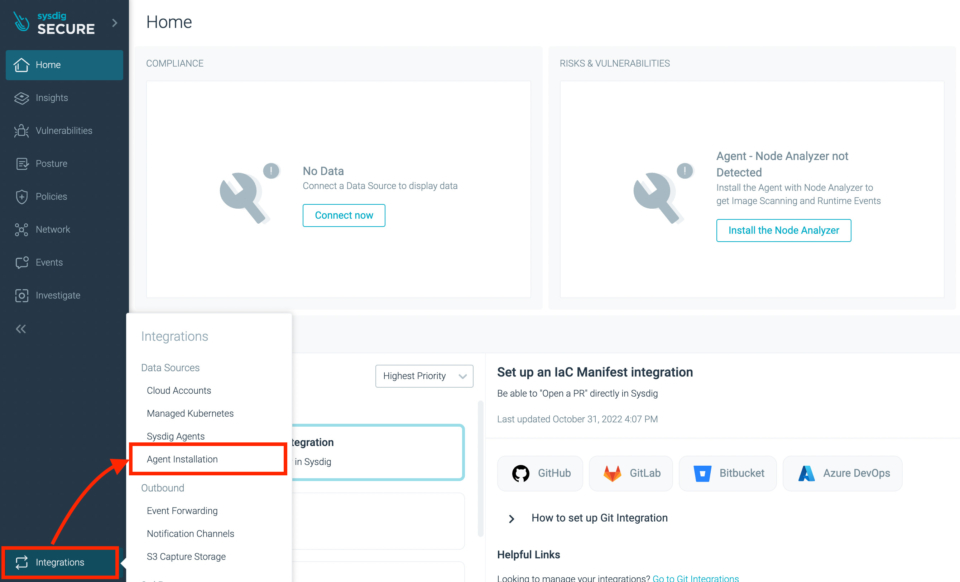Choose the GitLab integration tile
This screenshot has height=582, width=960.
click(x=631, y=473)
